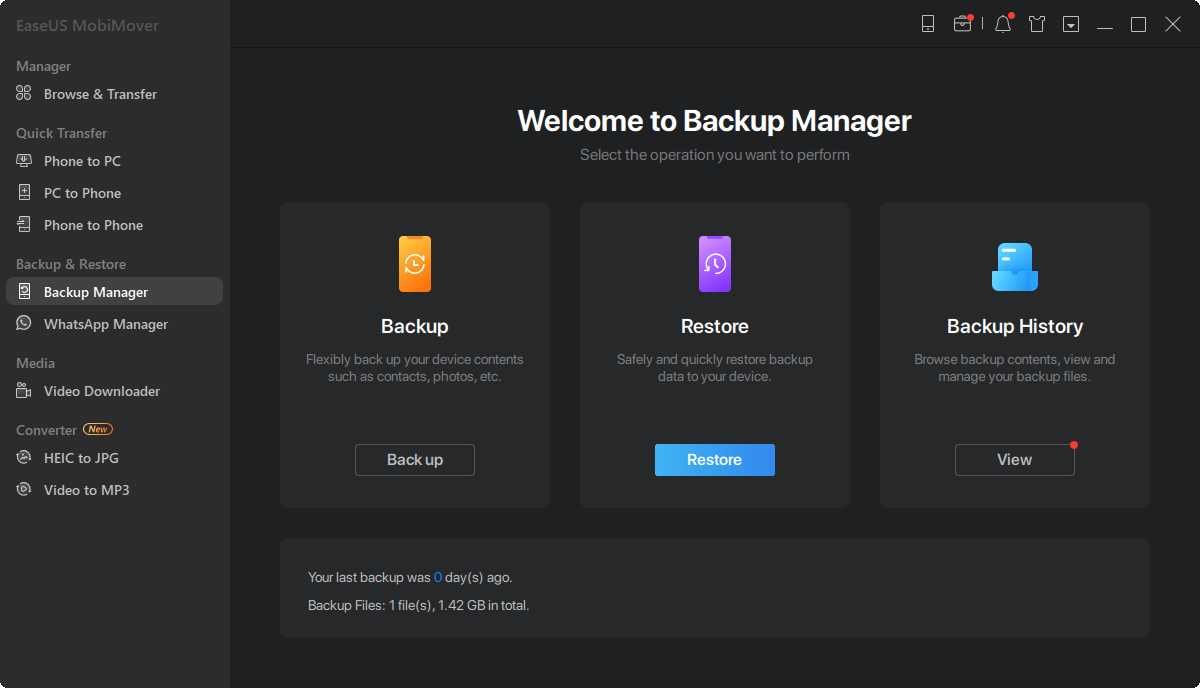Expand the title bar dropdown menu
1200x688 pixels.
[1071, 24]
